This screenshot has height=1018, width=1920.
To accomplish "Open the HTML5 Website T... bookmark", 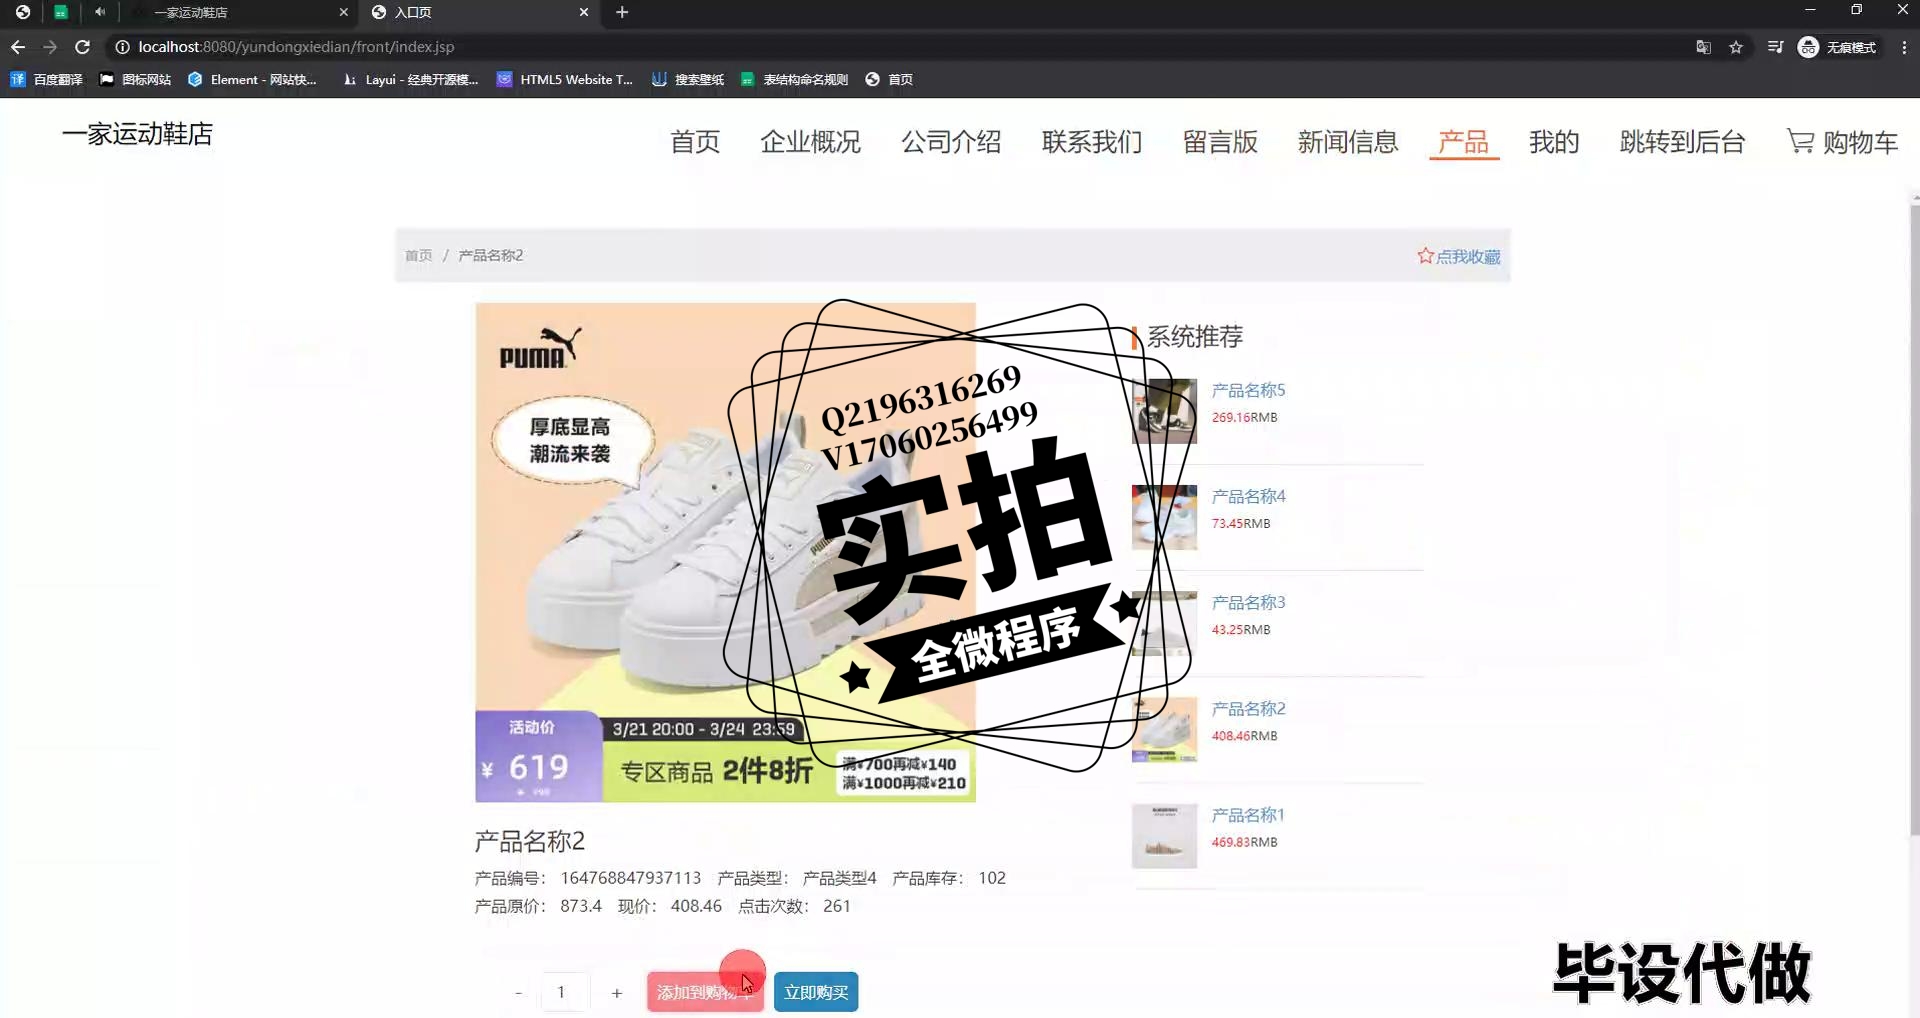I will [565, 79].
